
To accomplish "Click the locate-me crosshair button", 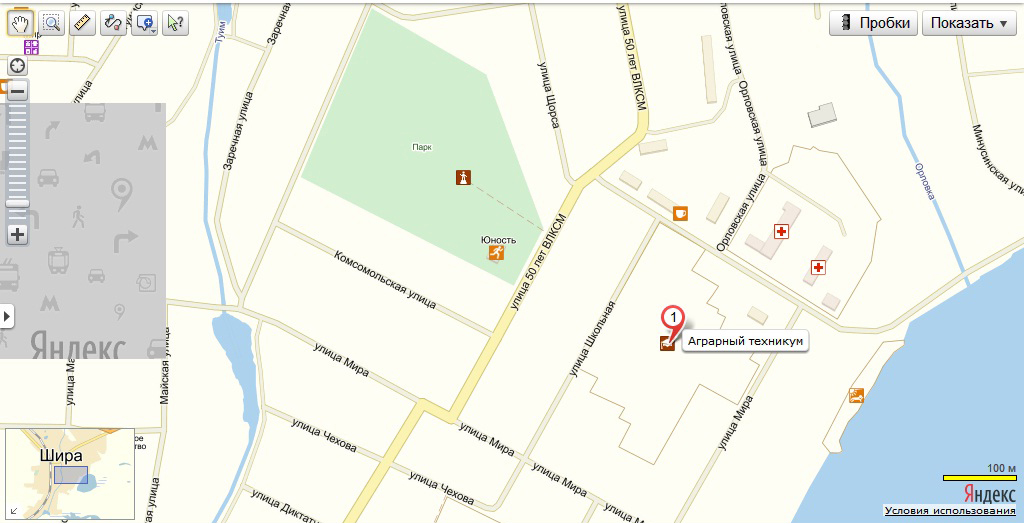I will (18, 66).
